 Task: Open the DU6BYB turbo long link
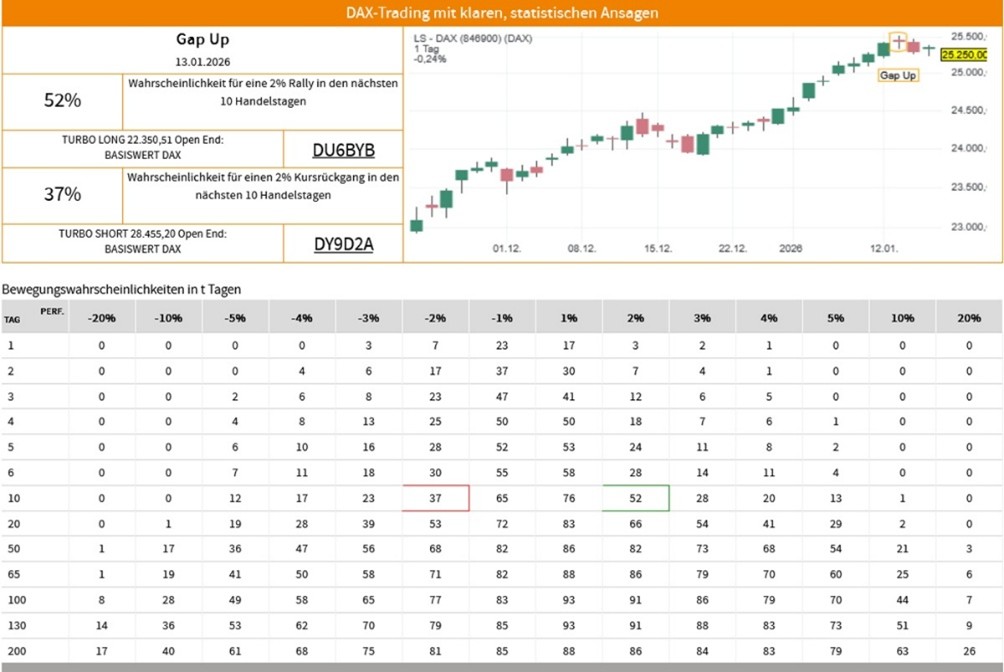[343, 150]
